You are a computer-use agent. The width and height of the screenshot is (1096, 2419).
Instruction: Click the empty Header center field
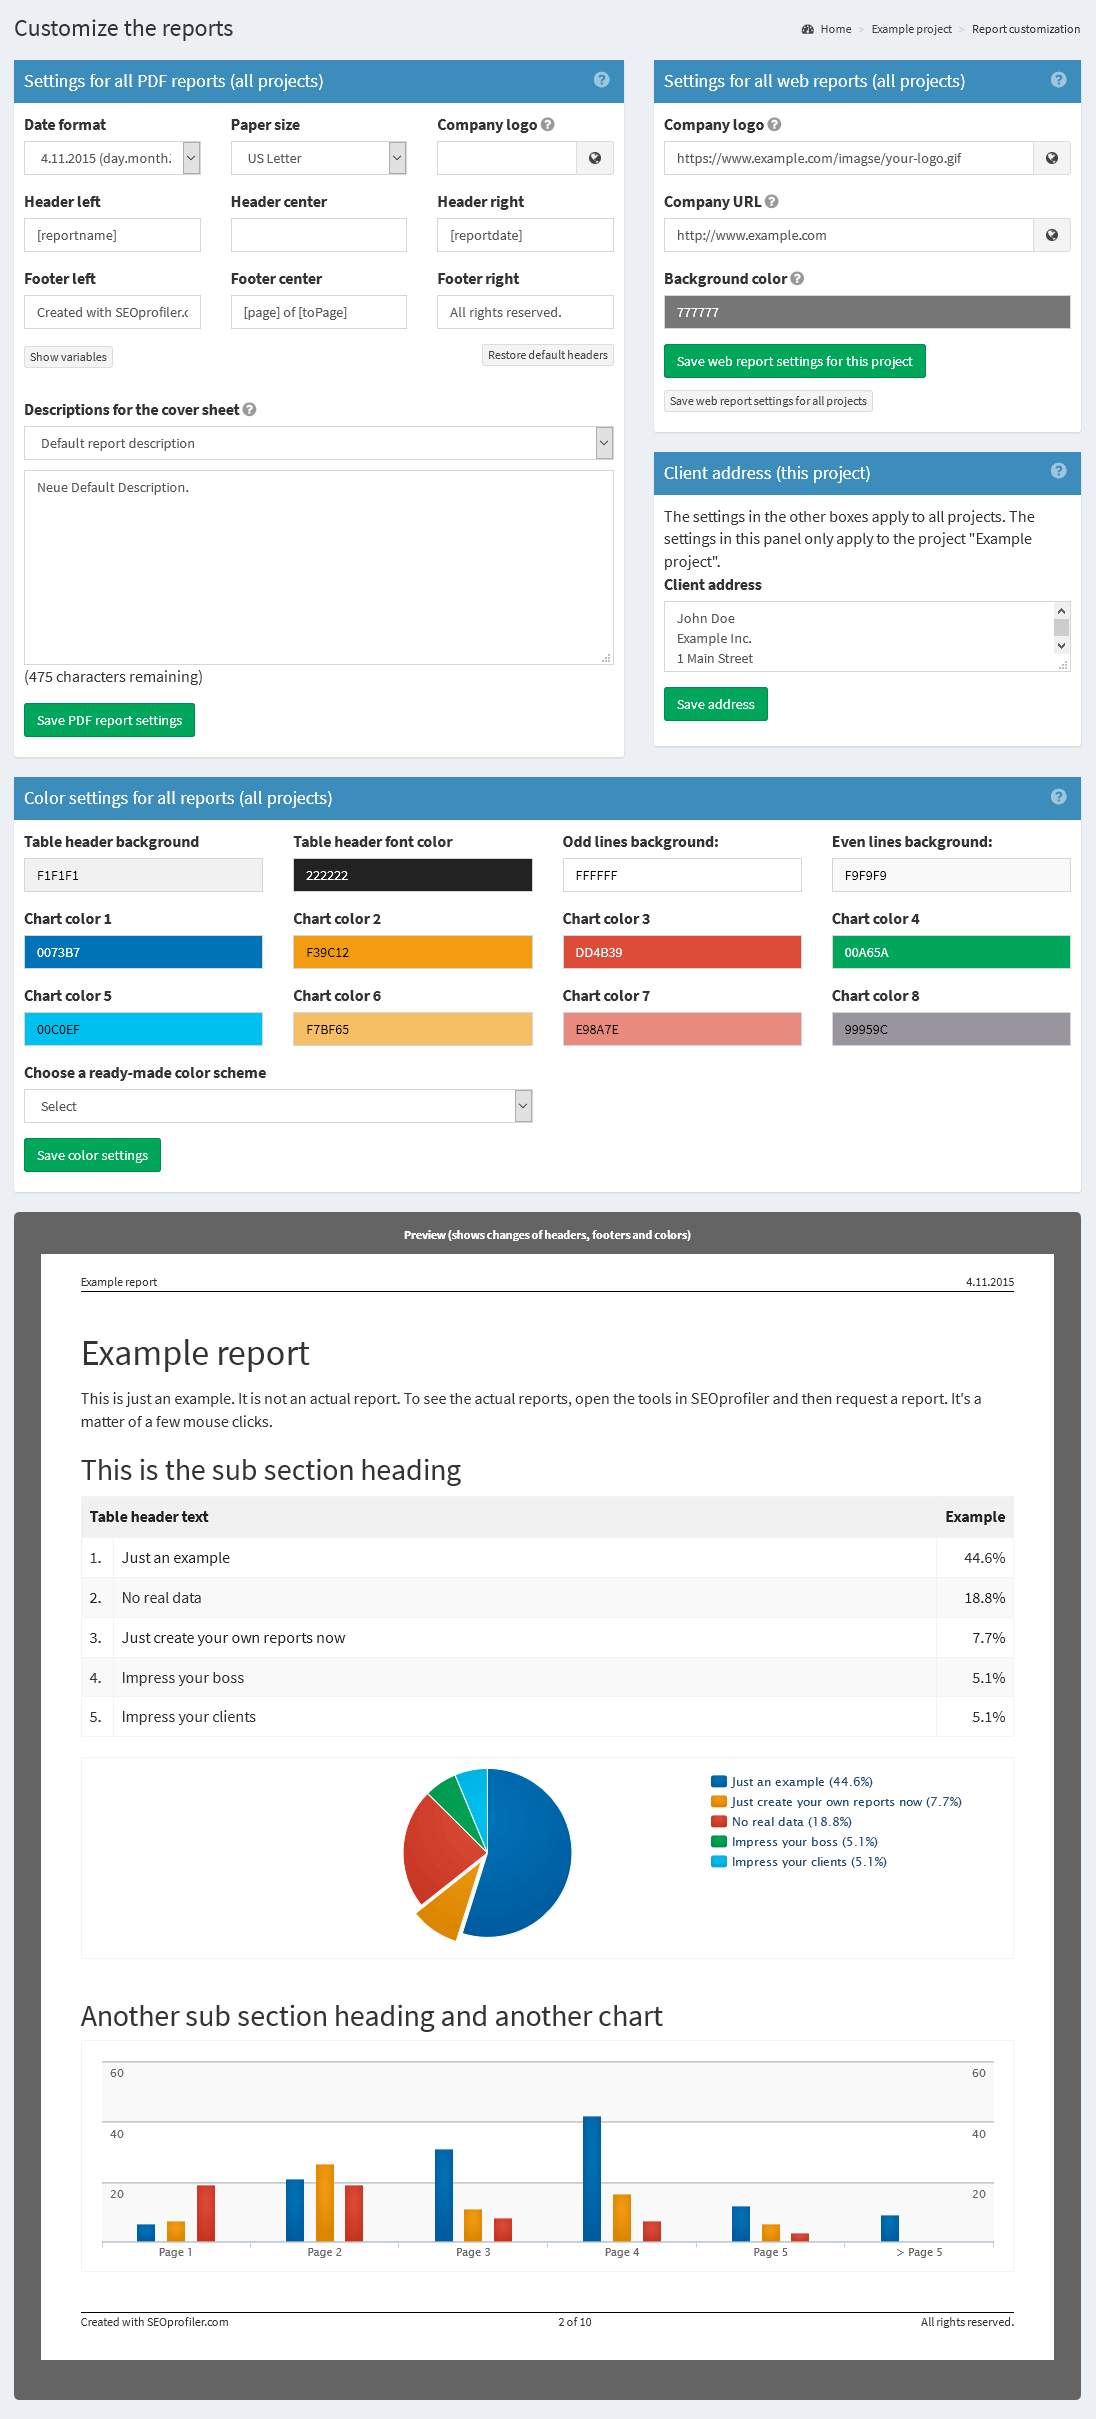tap(318, 235)
